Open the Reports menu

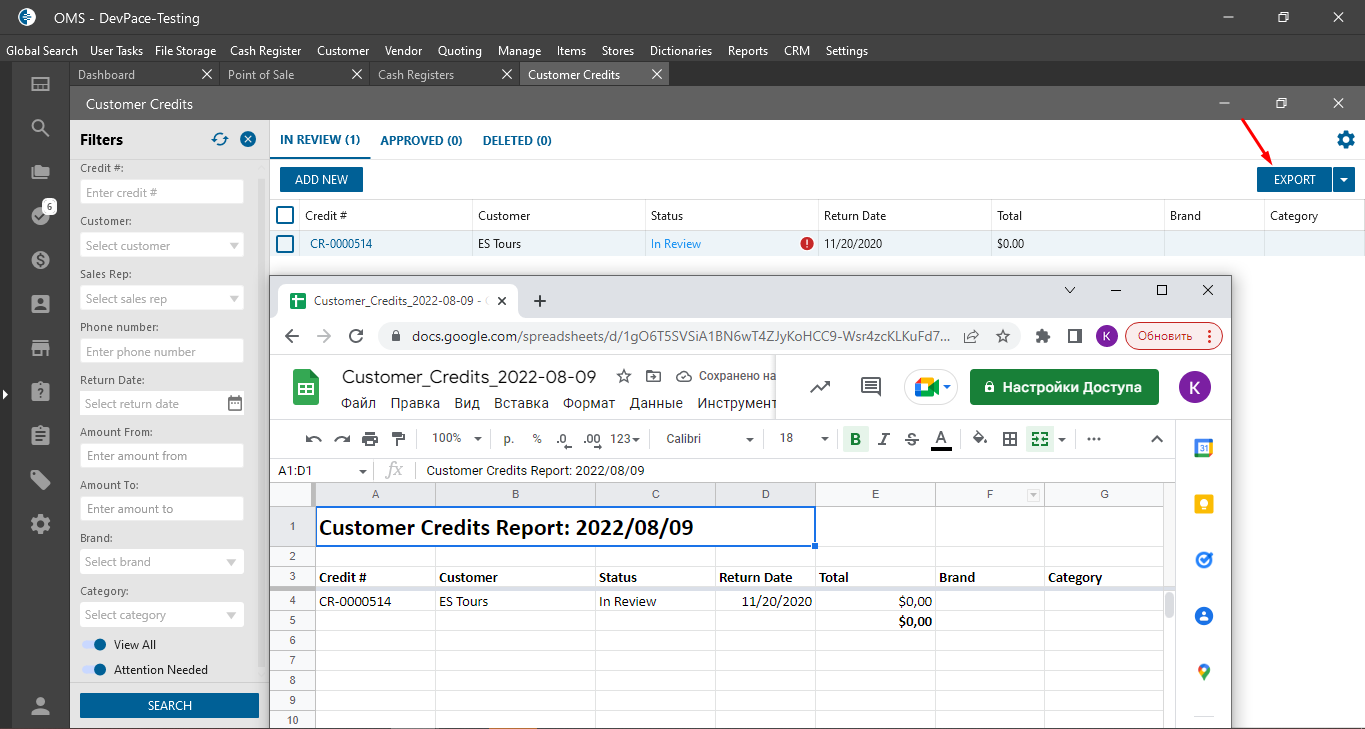[x=747, y=51]
